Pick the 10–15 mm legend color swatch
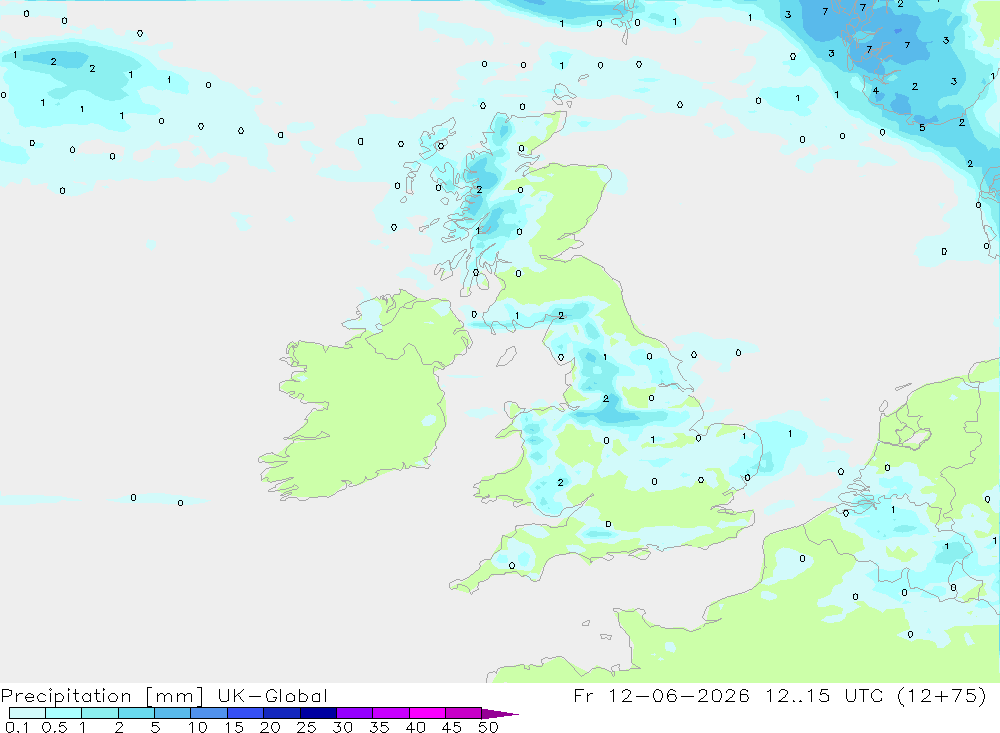1000x733 pixels. [209, 713]
